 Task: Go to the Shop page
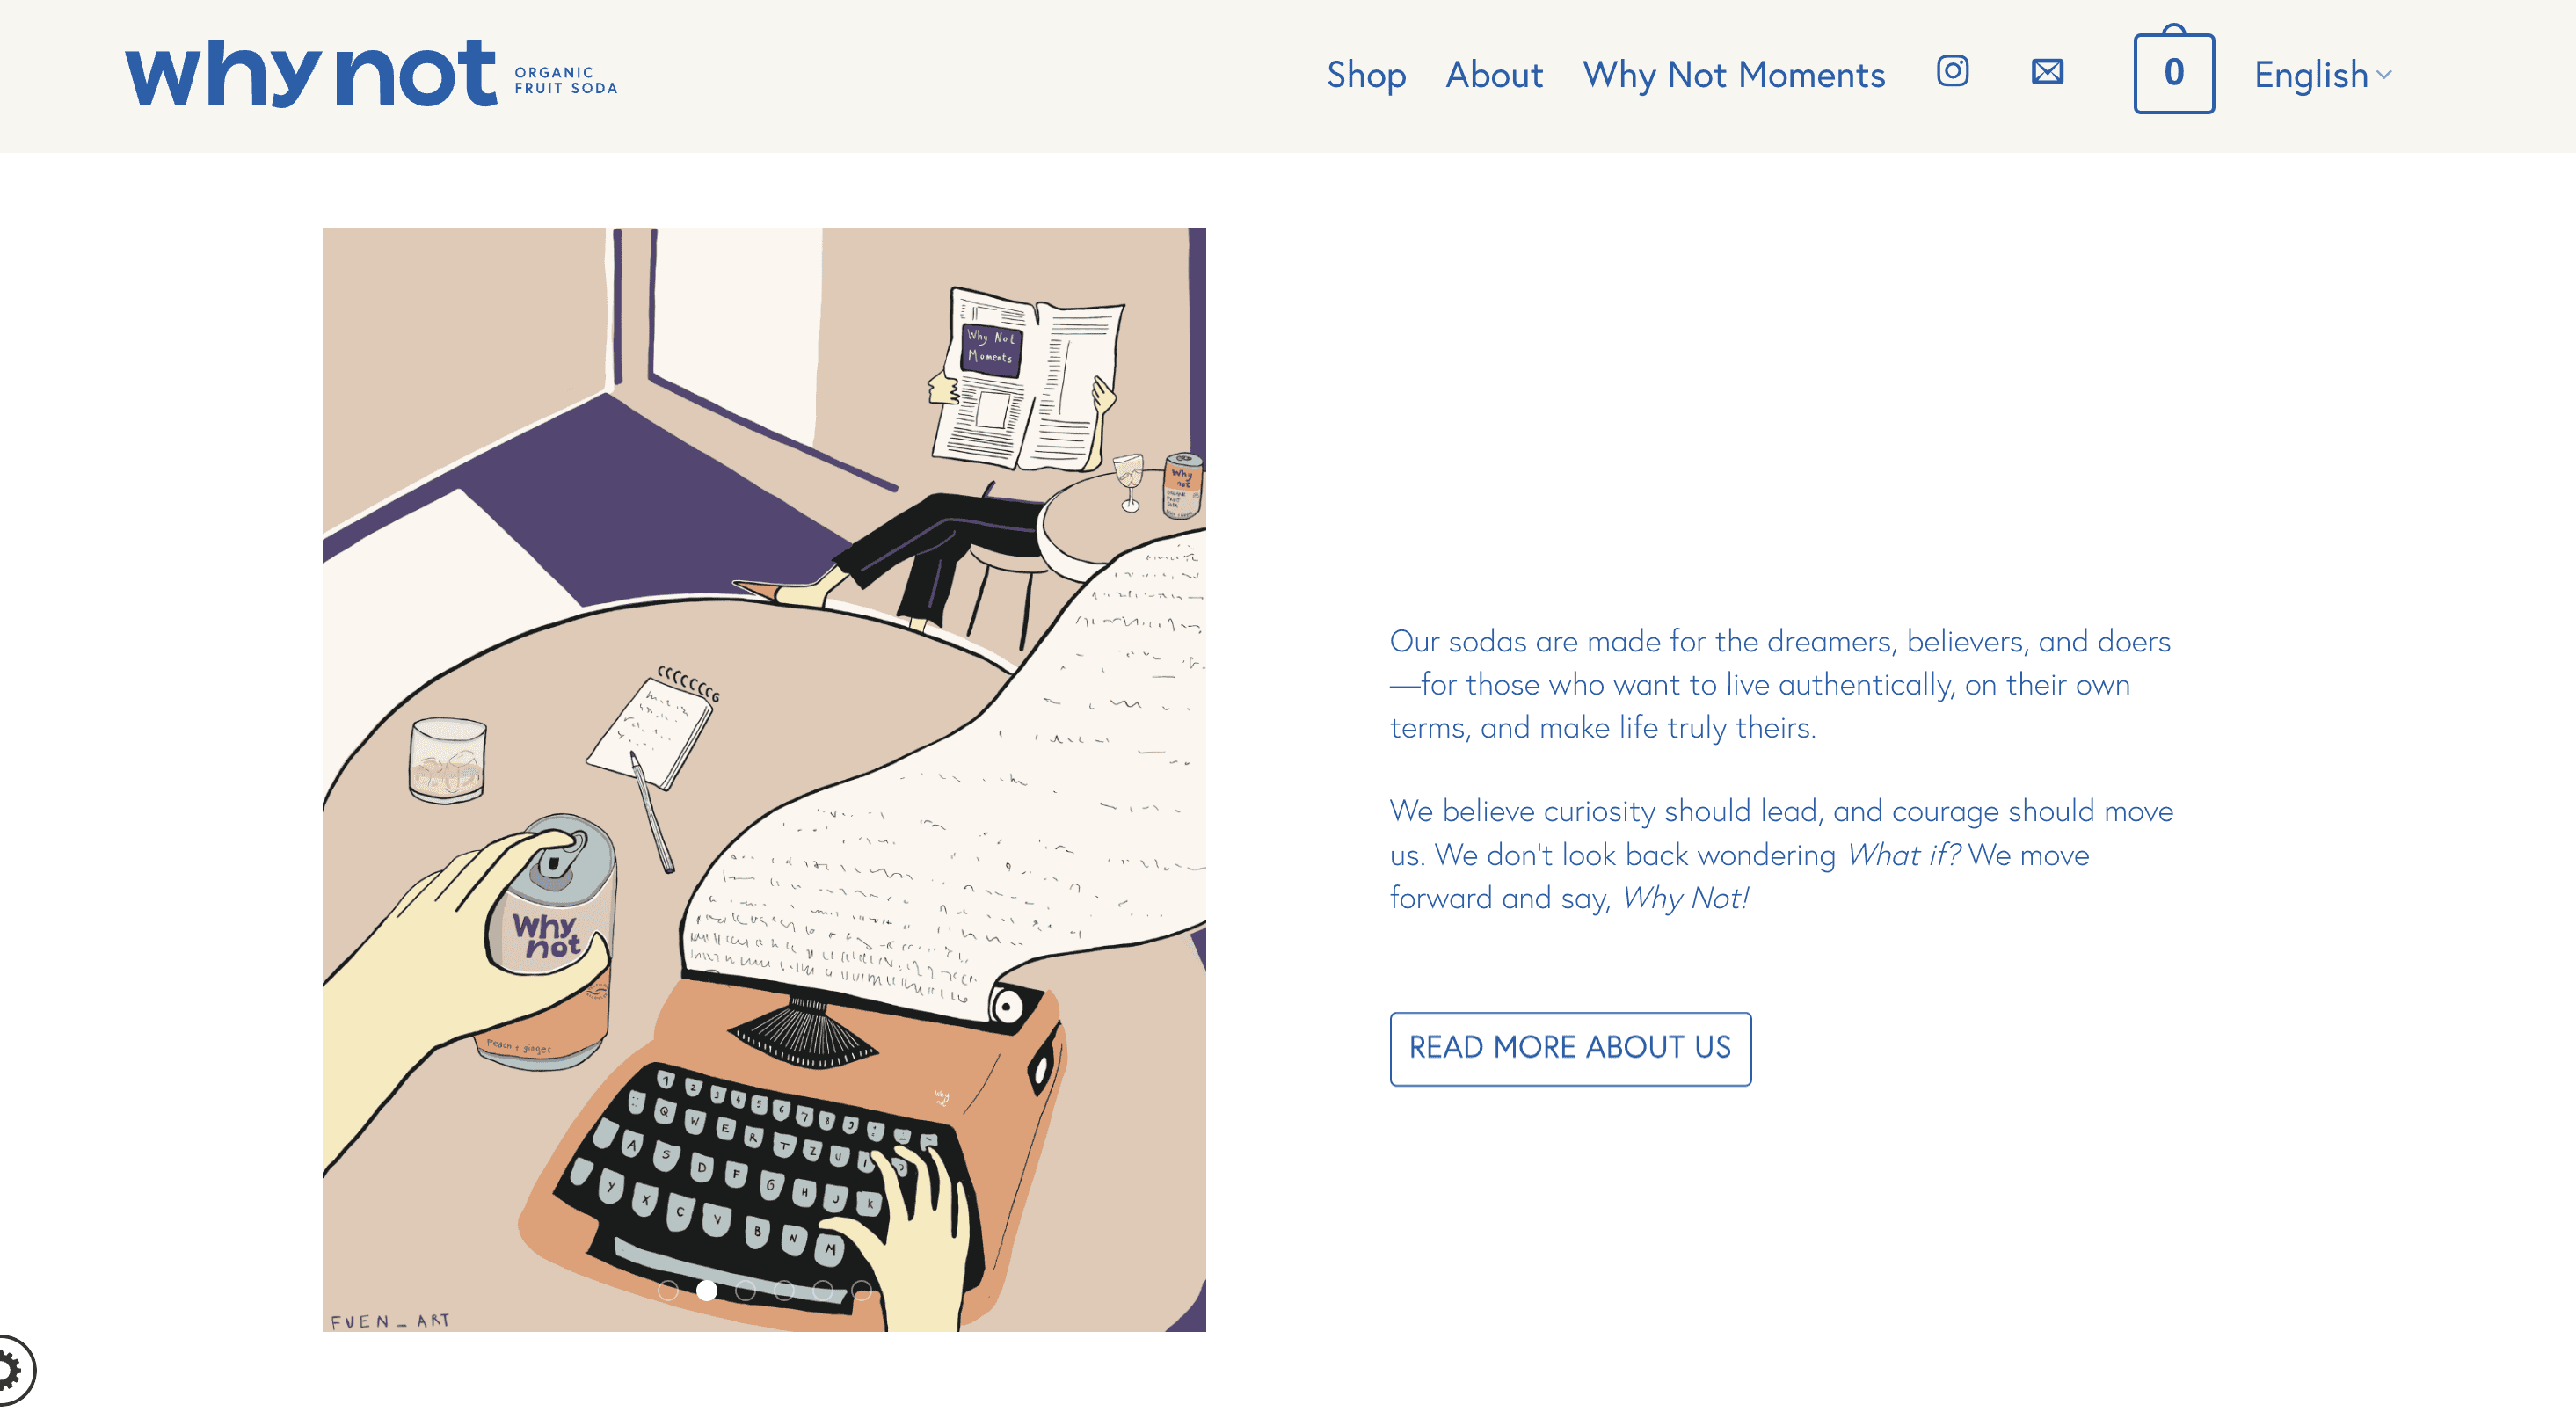click(1366, 75)
